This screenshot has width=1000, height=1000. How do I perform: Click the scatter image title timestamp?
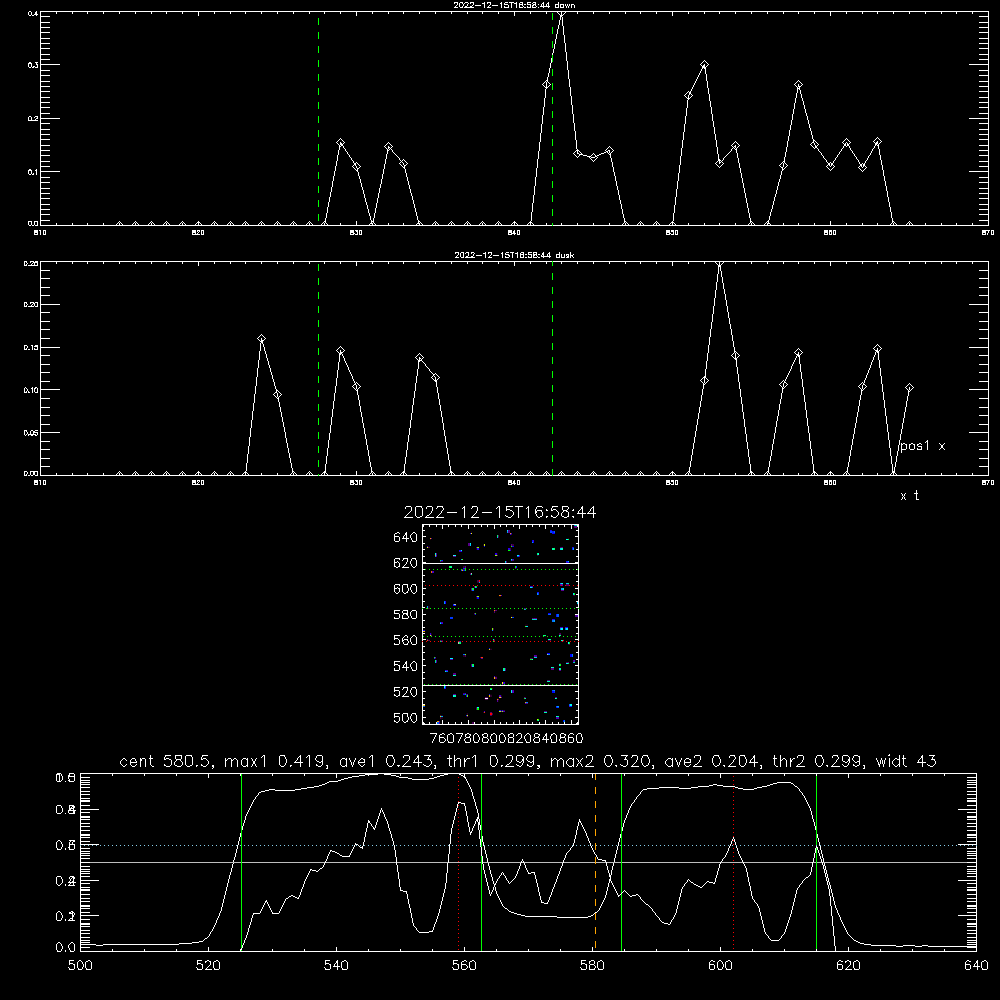tap(500, 512)
